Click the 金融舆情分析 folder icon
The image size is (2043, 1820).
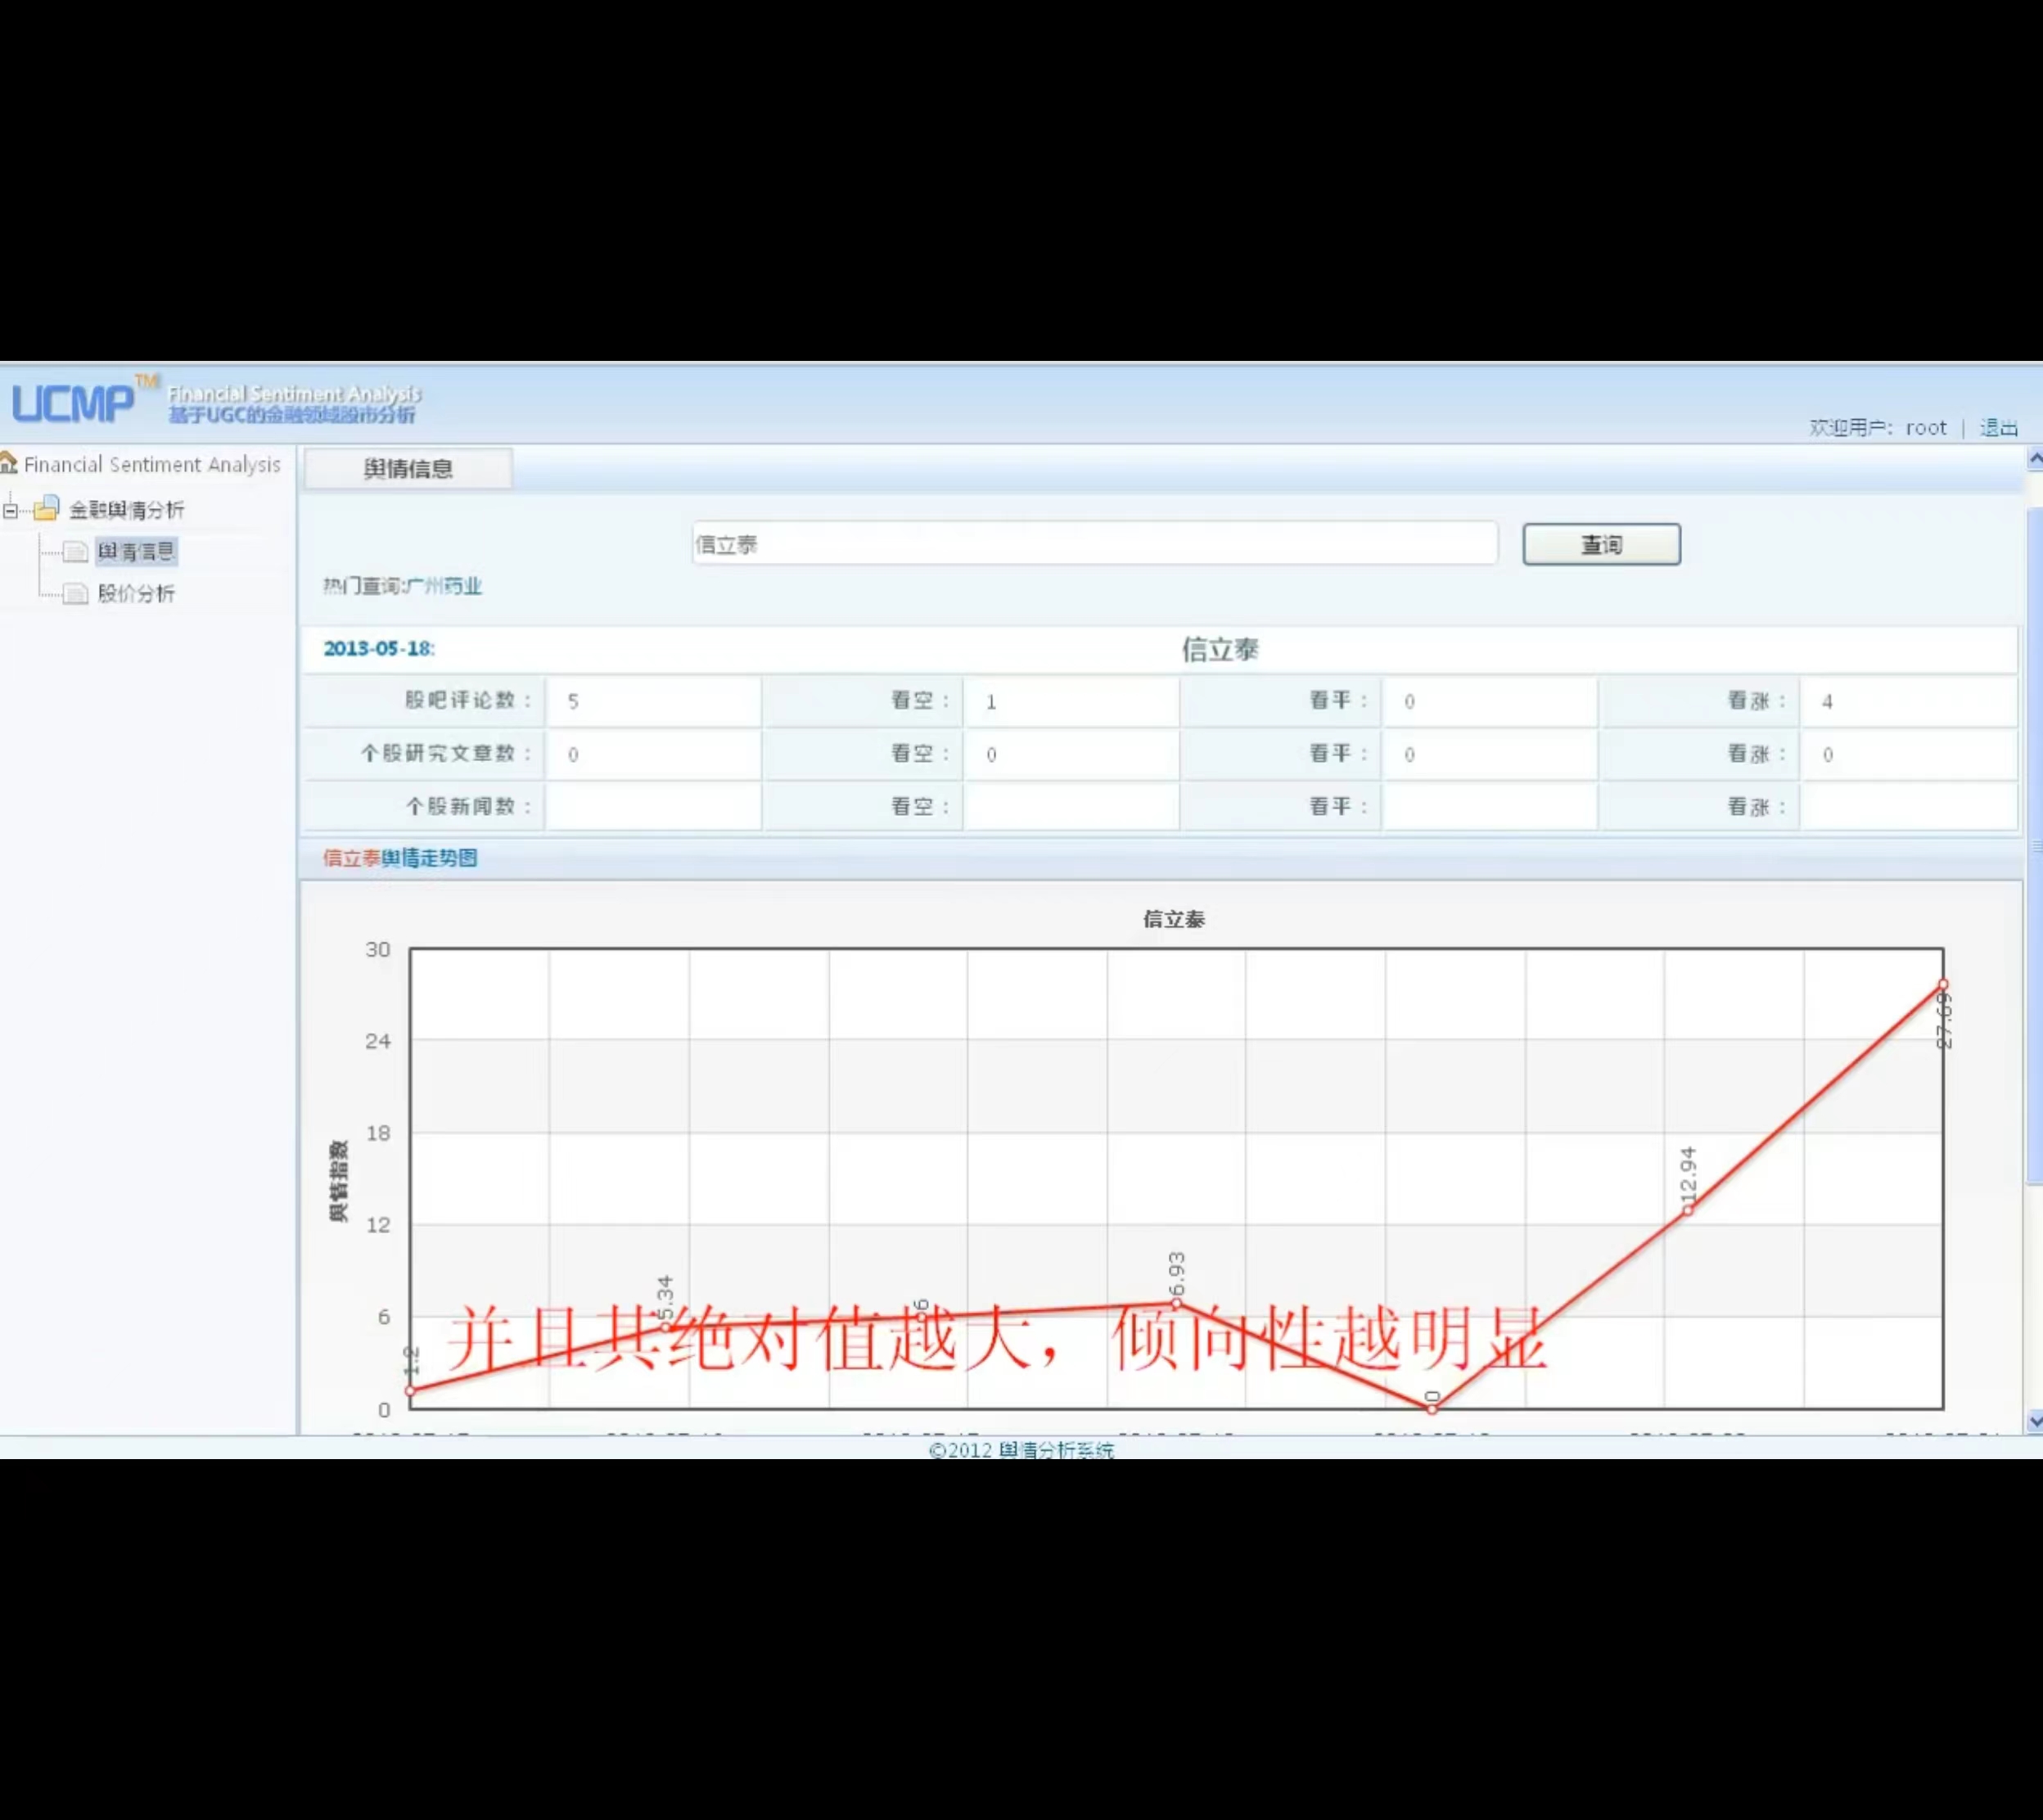pyautogui.click(x=46, y=508)
